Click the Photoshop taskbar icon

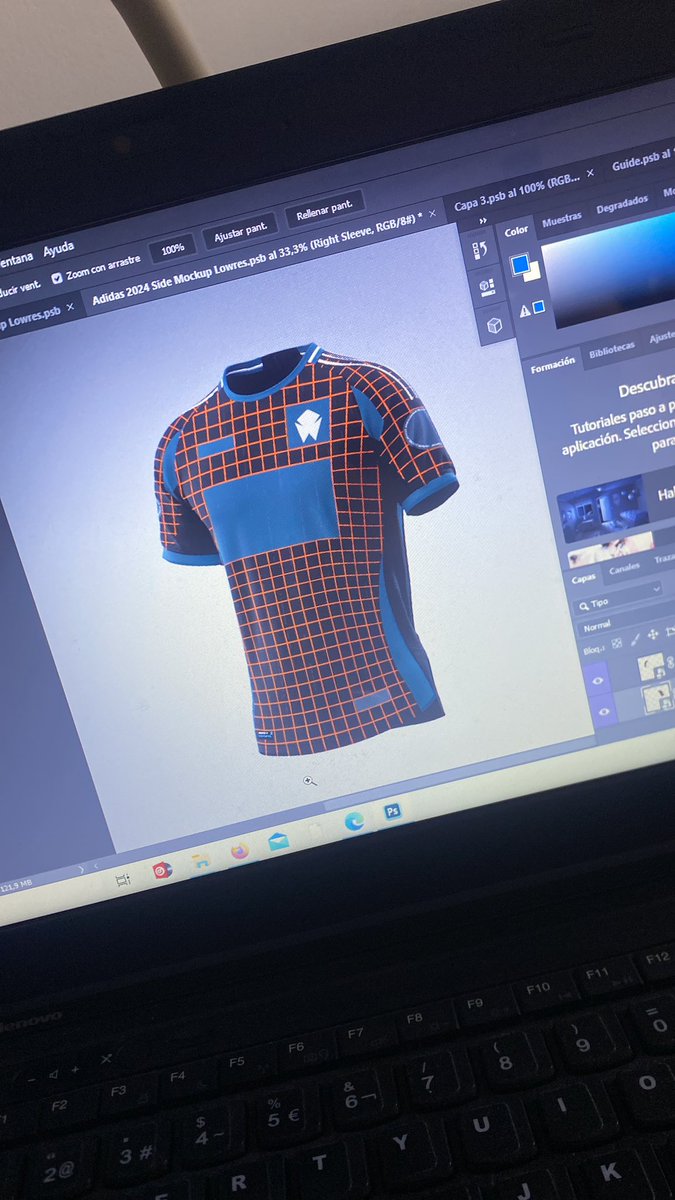(x=392, y=812)
